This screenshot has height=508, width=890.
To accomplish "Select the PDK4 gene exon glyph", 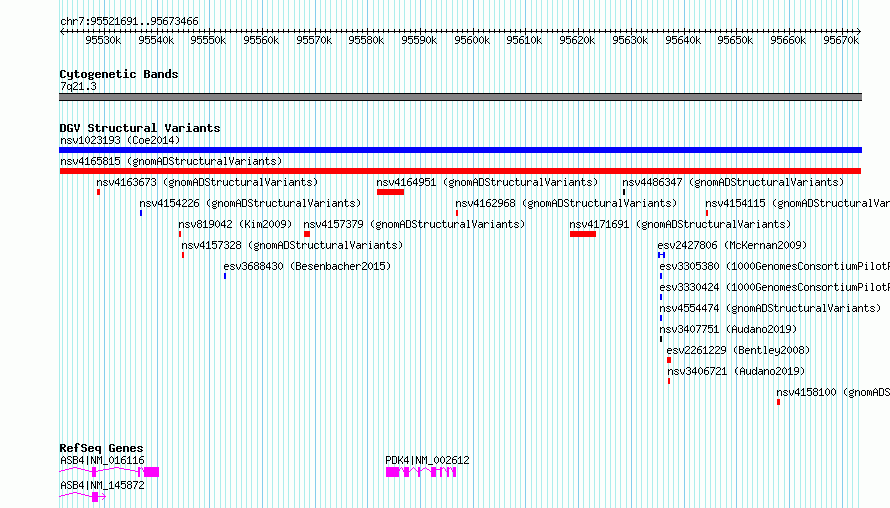I will pyautogui.click(x=421, y=472).
